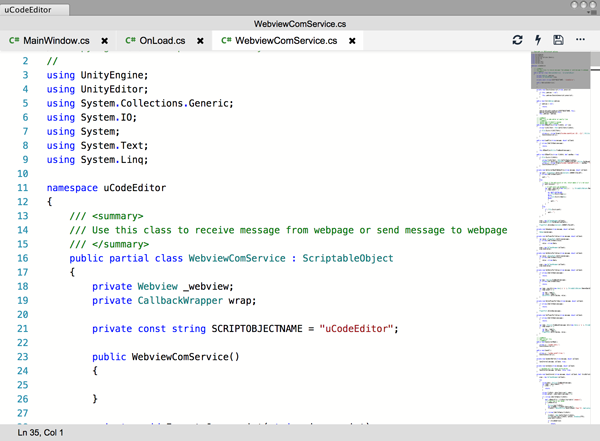Viewport: 600px width, 441px height.
Task: Click the 'using System.Text;' line
Action: click(x=97, y=145)
